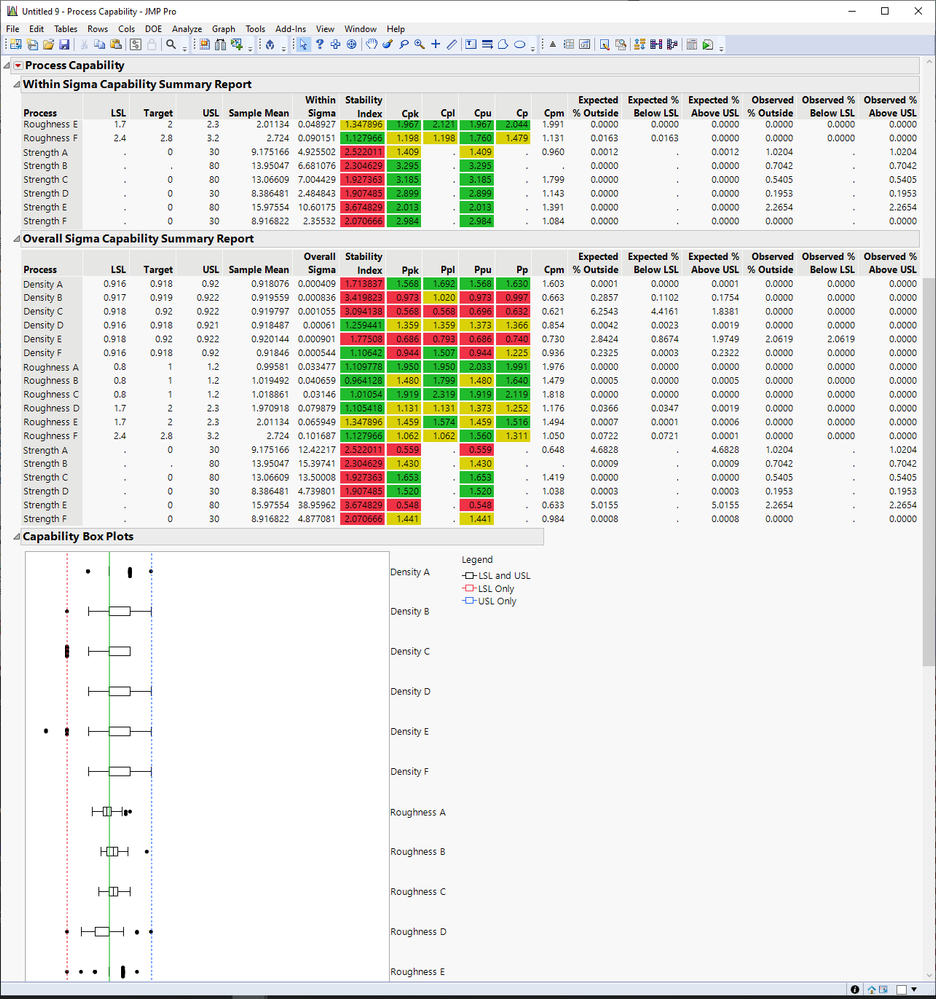The image size is (936, 999).
Task: Create a new data table via toolbar icon
Action: (x=16, y=45)
